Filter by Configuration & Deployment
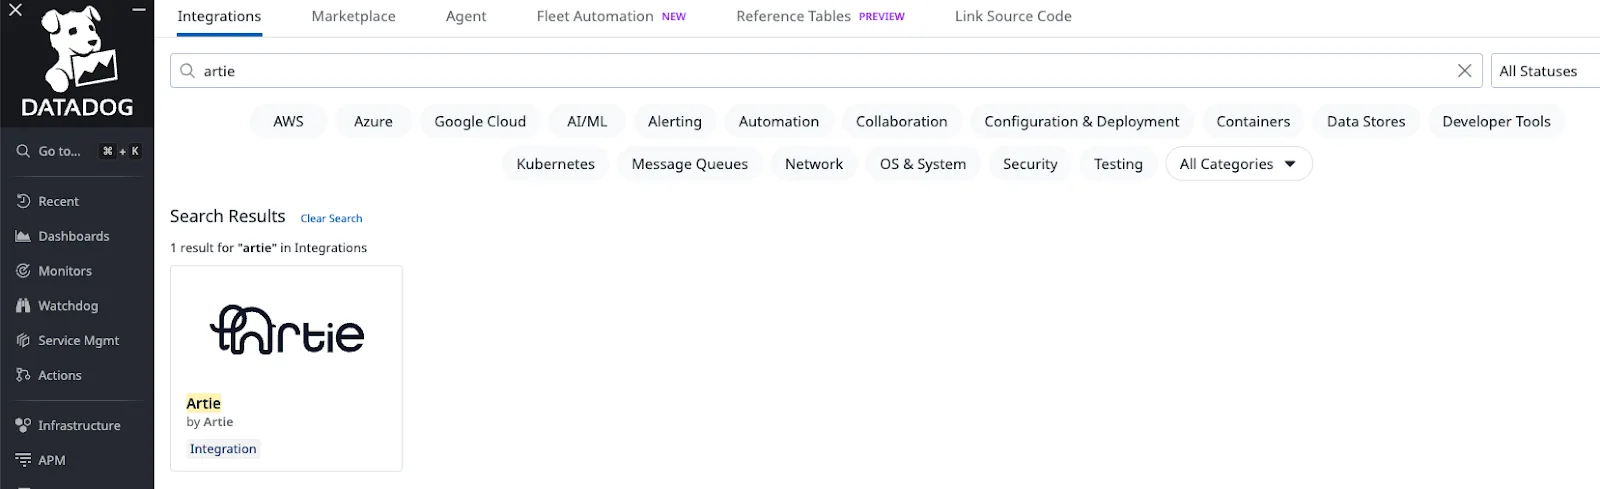The image size is (1600, 489). tap(1082, 121)
